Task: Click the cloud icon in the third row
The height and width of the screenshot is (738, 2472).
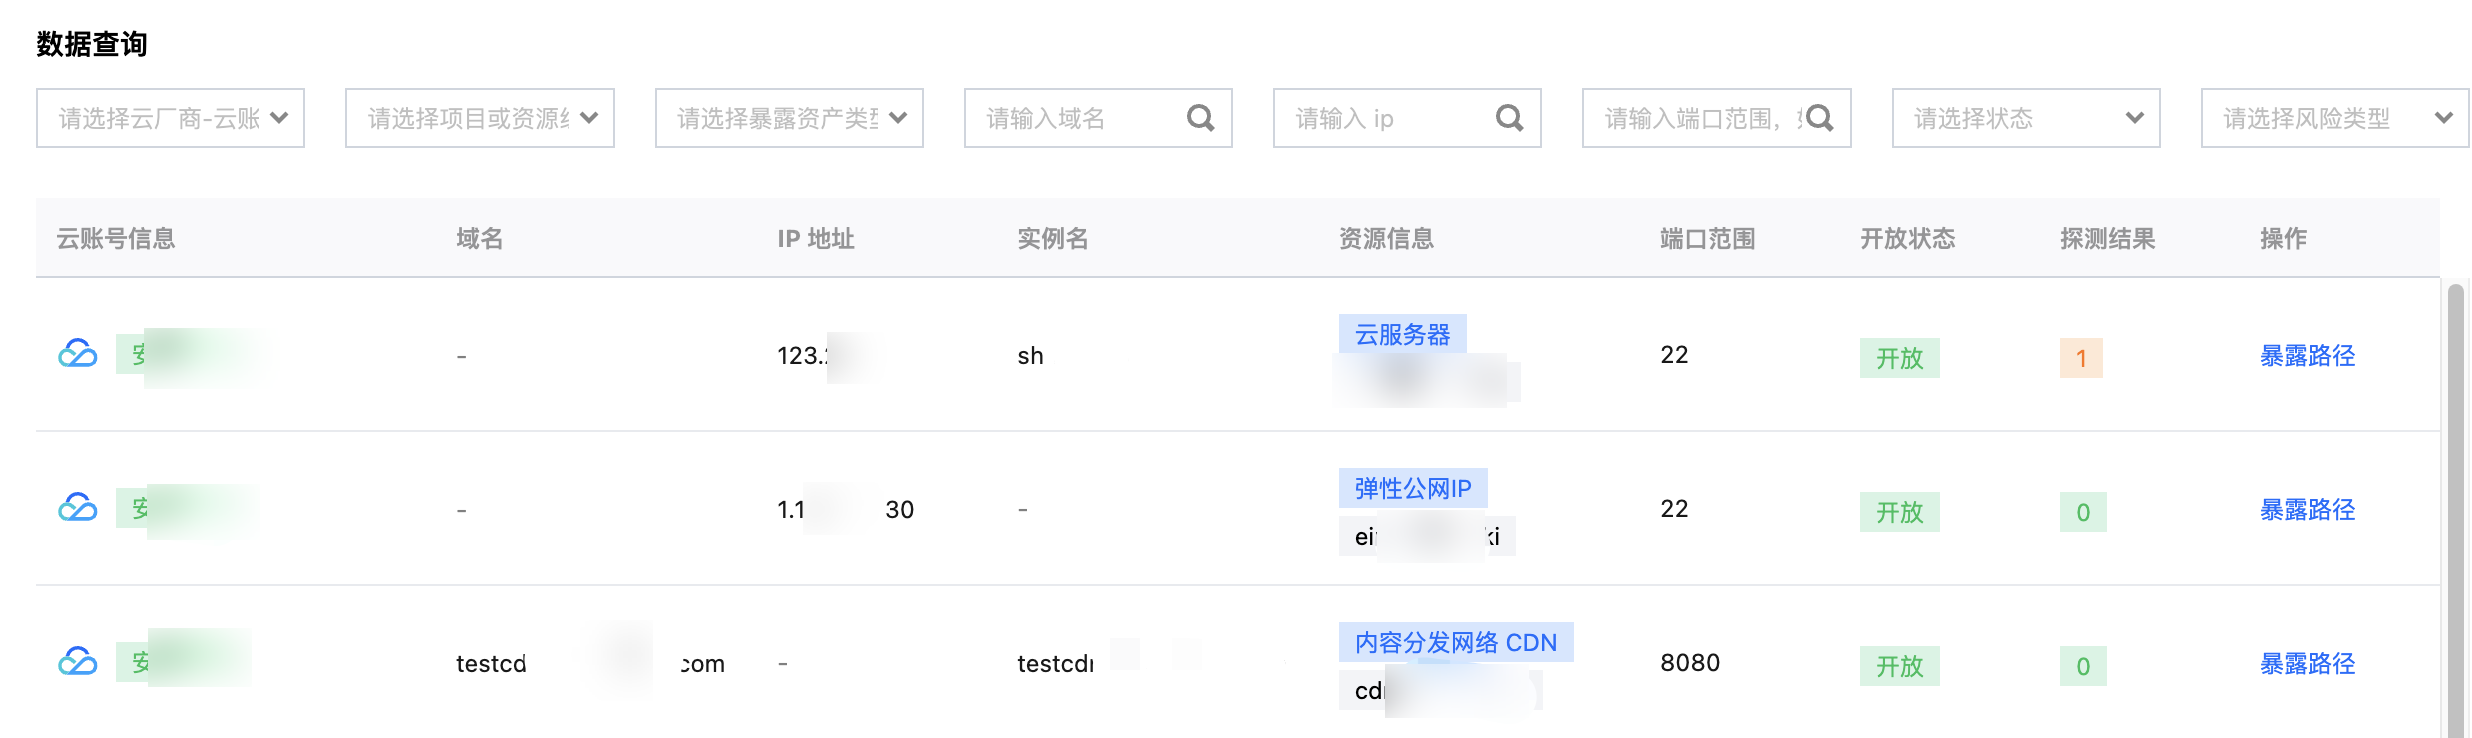Action: (x=78, y=662)
